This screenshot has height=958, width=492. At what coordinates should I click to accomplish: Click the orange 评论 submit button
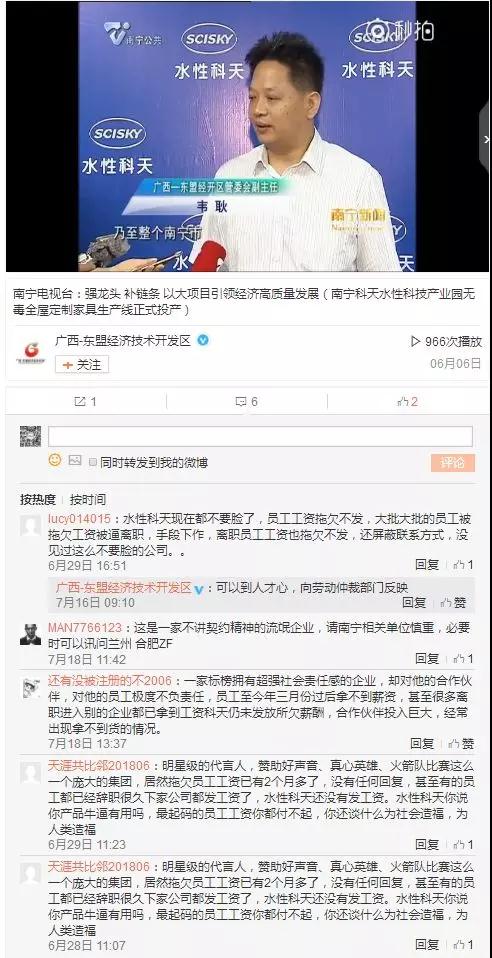pos(452,463)
